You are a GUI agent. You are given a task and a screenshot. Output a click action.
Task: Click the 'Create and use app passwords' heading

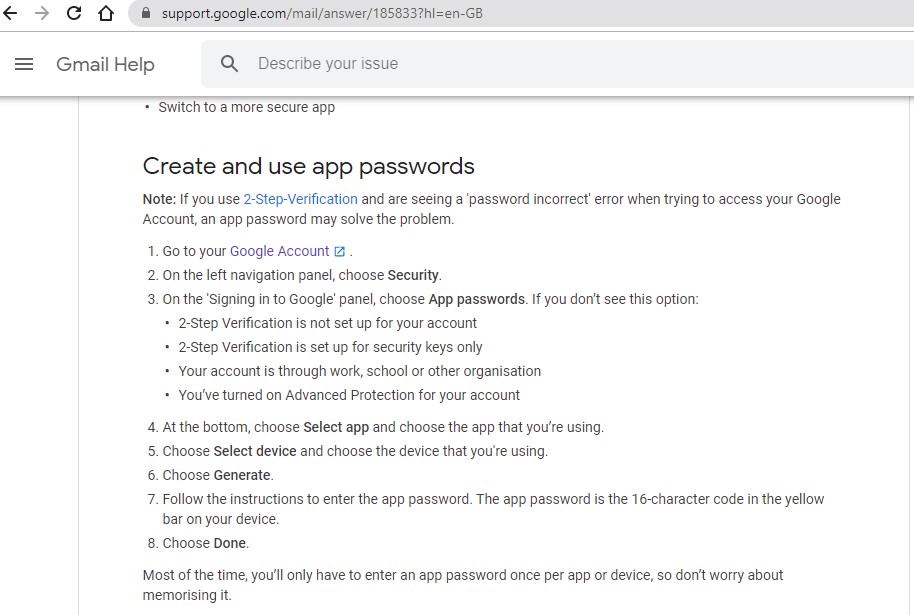tap(308, 166)
